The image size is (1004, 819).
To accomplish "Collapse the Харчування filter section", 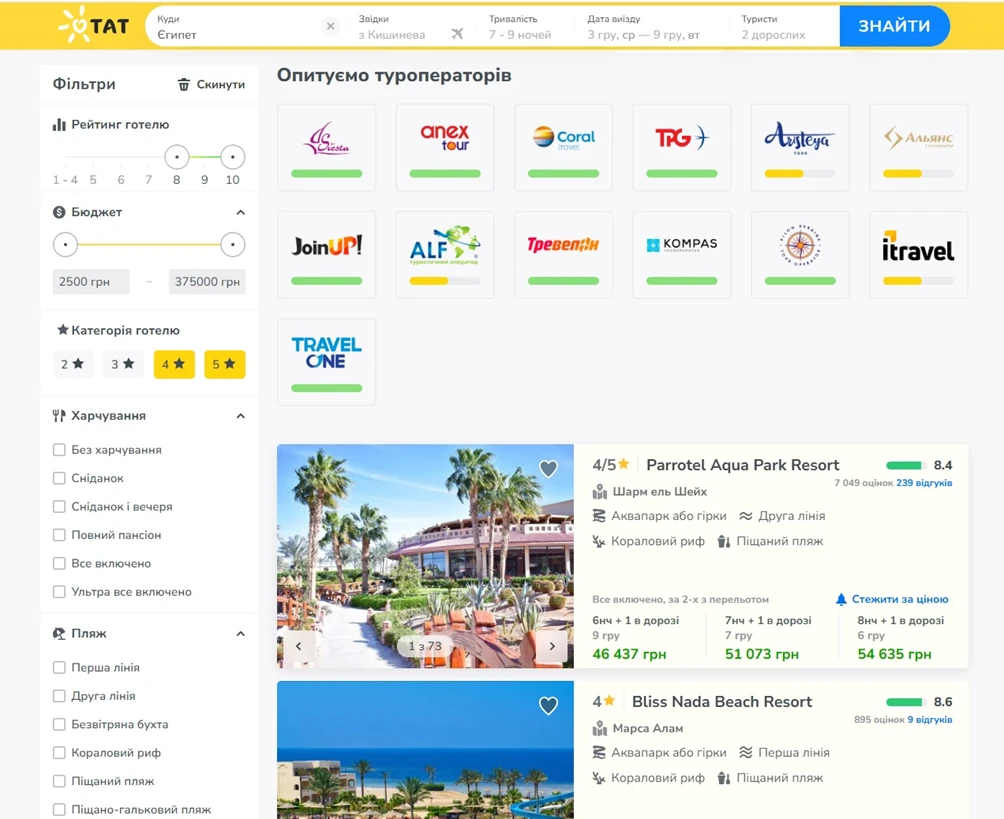I will tap(240, 416).
